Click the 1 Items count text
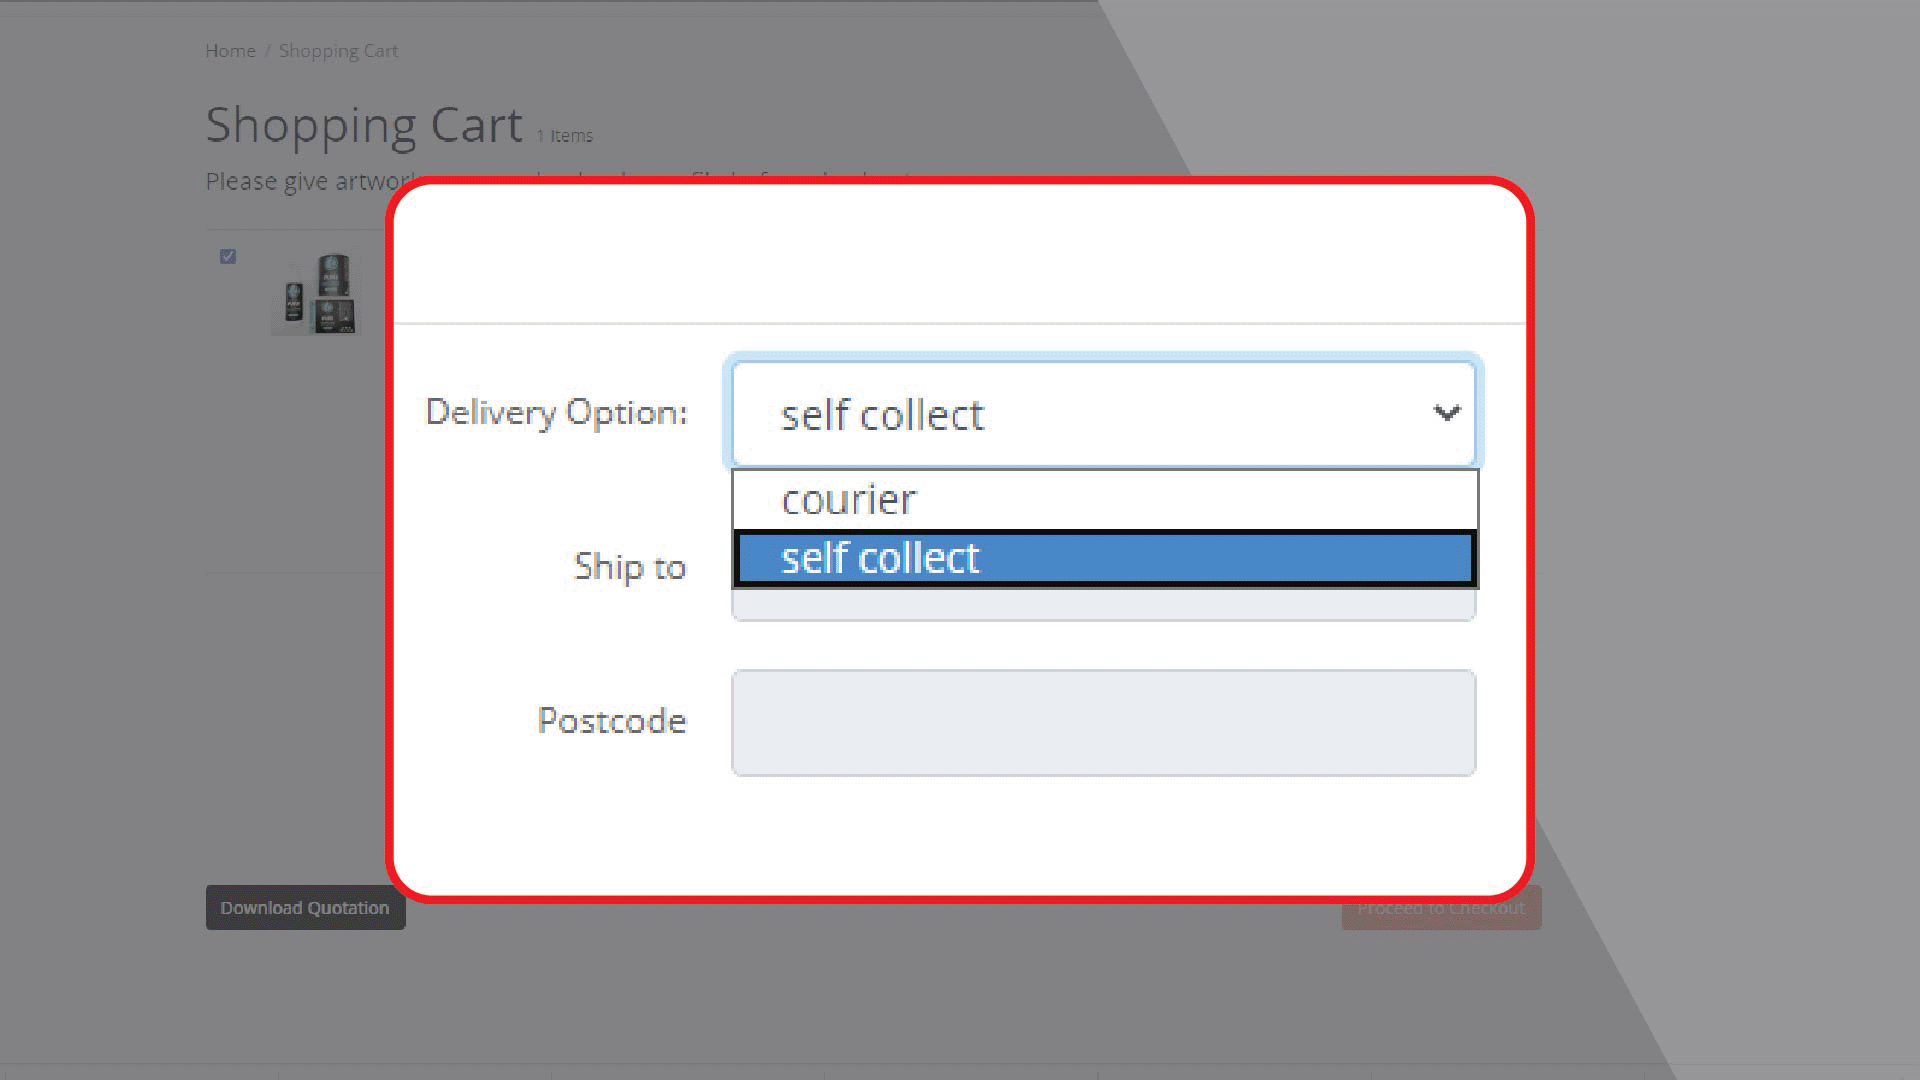1920x1080 pixels. pyautogui.click(x=565, y=136)
